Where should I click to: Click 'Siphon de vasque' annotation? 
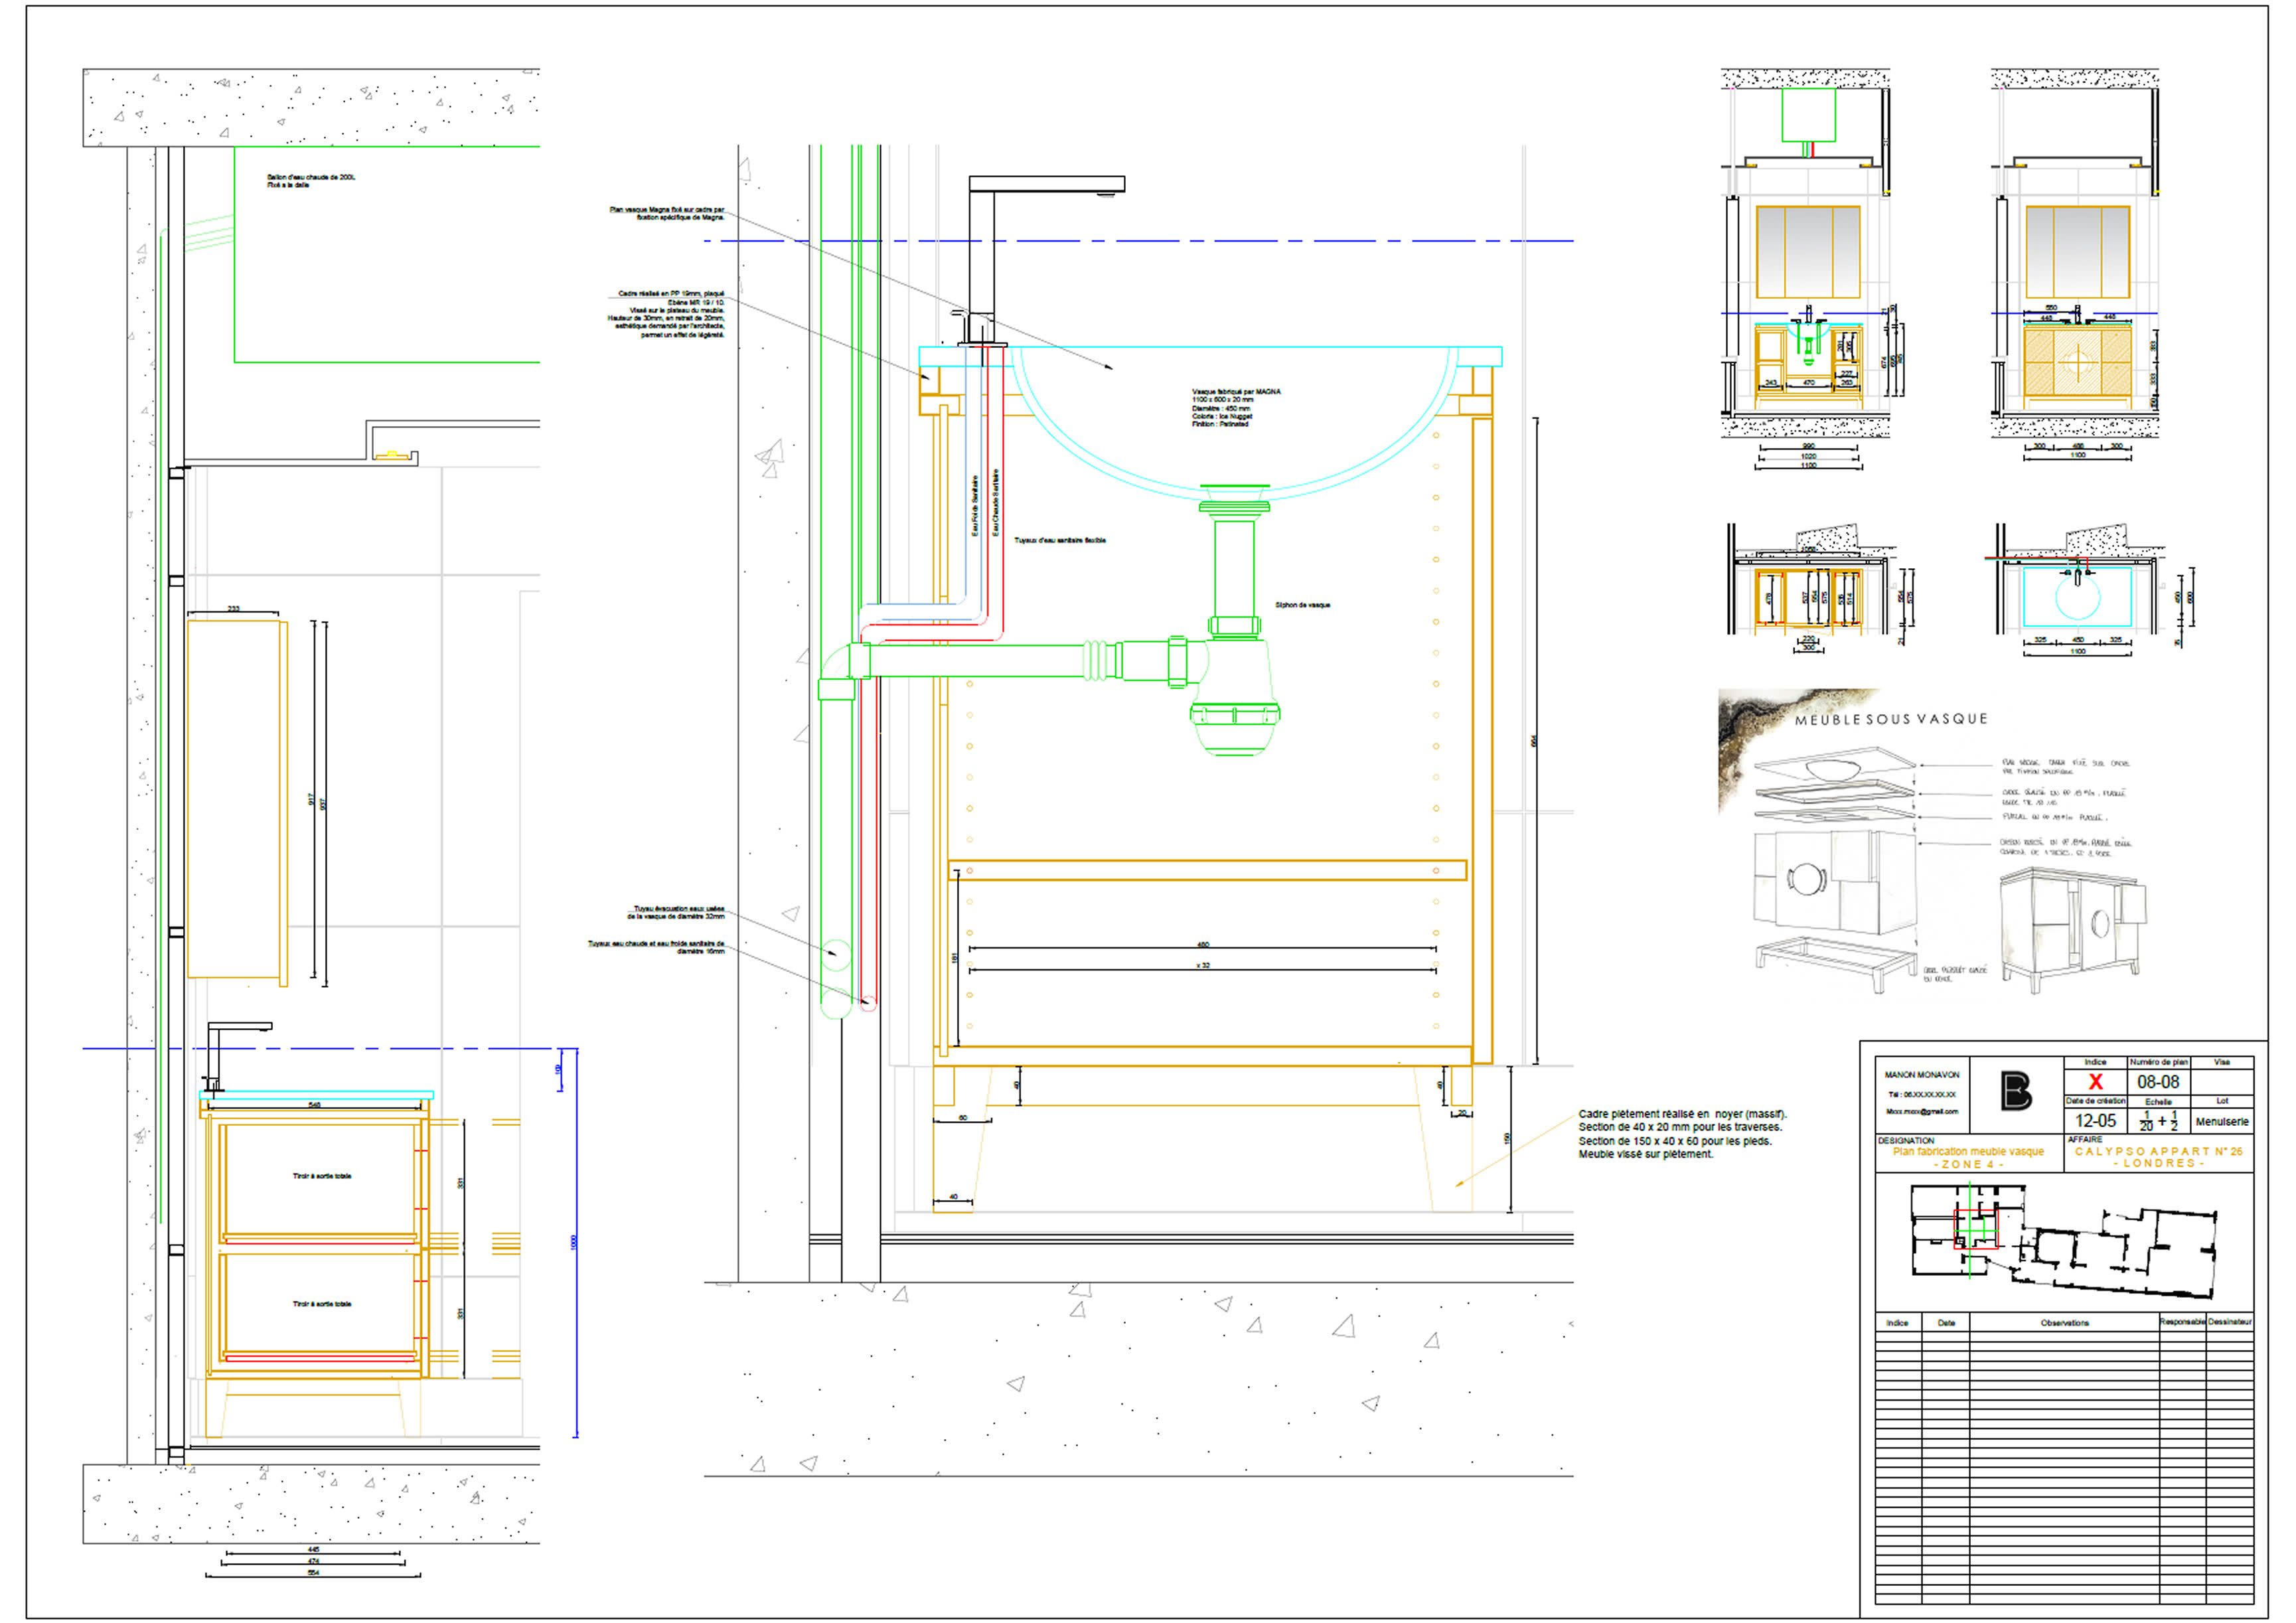tap(1302, 605)
